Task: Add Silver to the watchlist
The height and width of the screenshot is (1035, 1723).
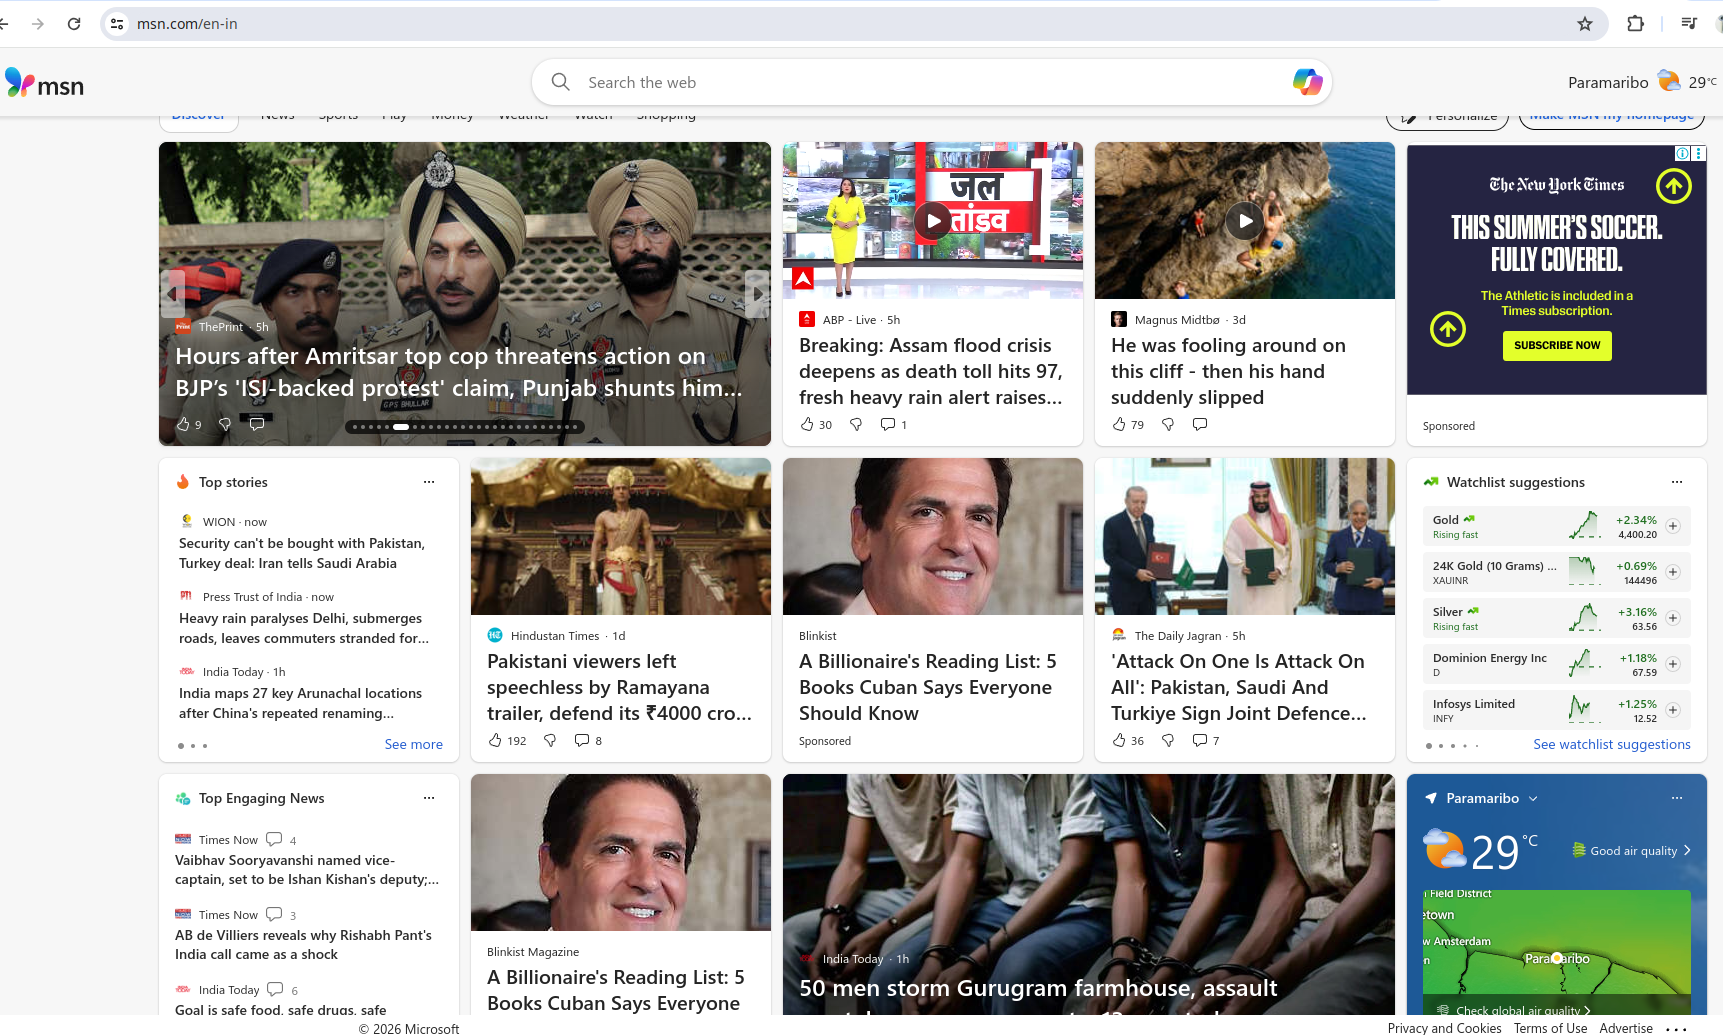Action: pyautogui.click(x=1673, y=618)
